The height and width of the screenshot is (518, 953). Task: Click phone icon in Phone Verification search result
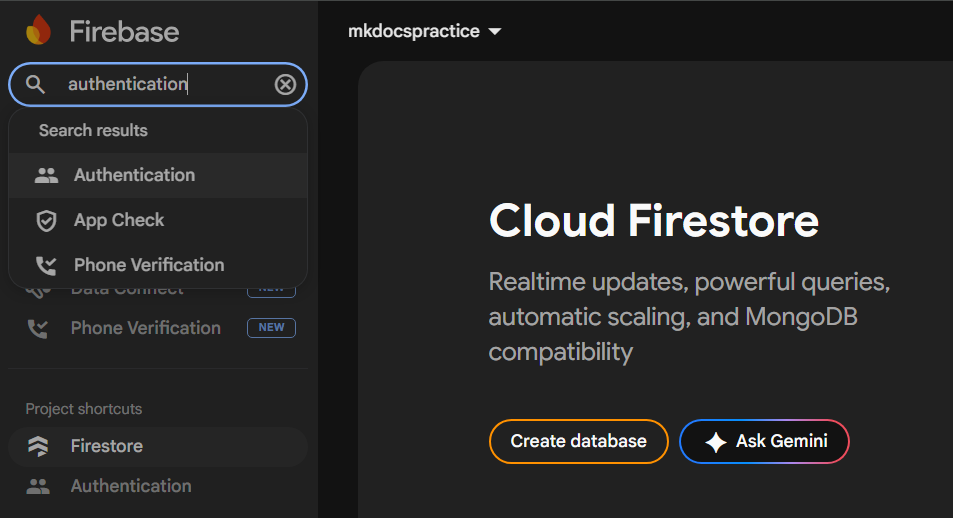[46, 266]
